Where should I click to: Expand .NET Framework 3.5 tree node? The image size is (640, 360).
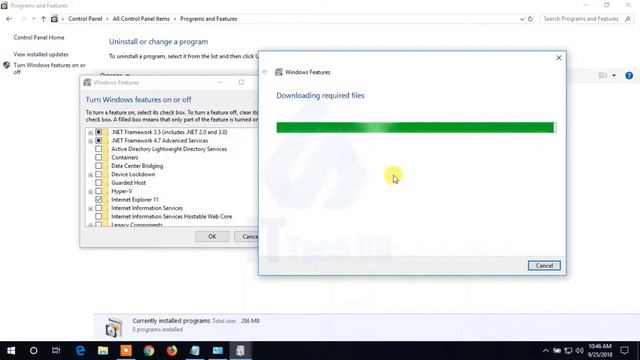[x=90, y=133]
